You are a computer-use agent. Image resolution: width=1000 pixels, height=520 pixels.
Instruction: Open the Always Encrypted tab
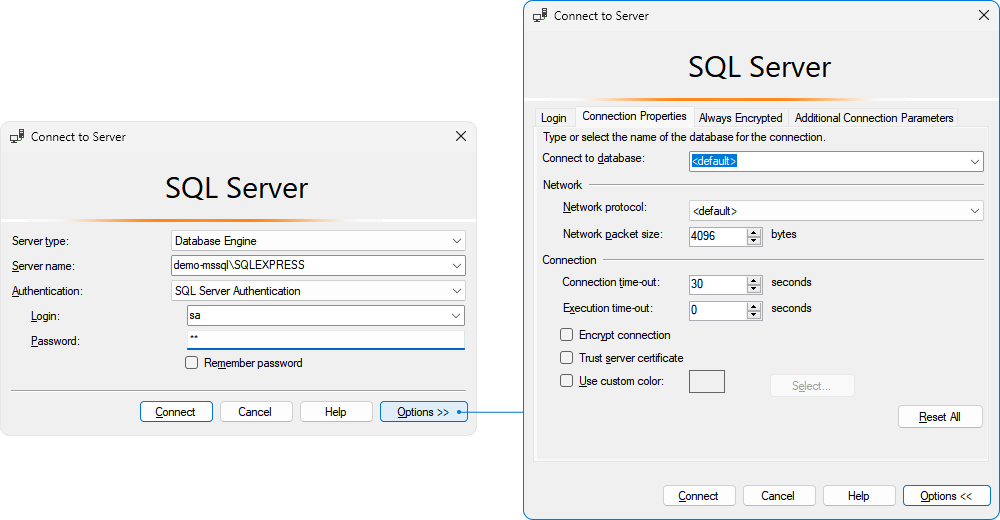(740, 118)
